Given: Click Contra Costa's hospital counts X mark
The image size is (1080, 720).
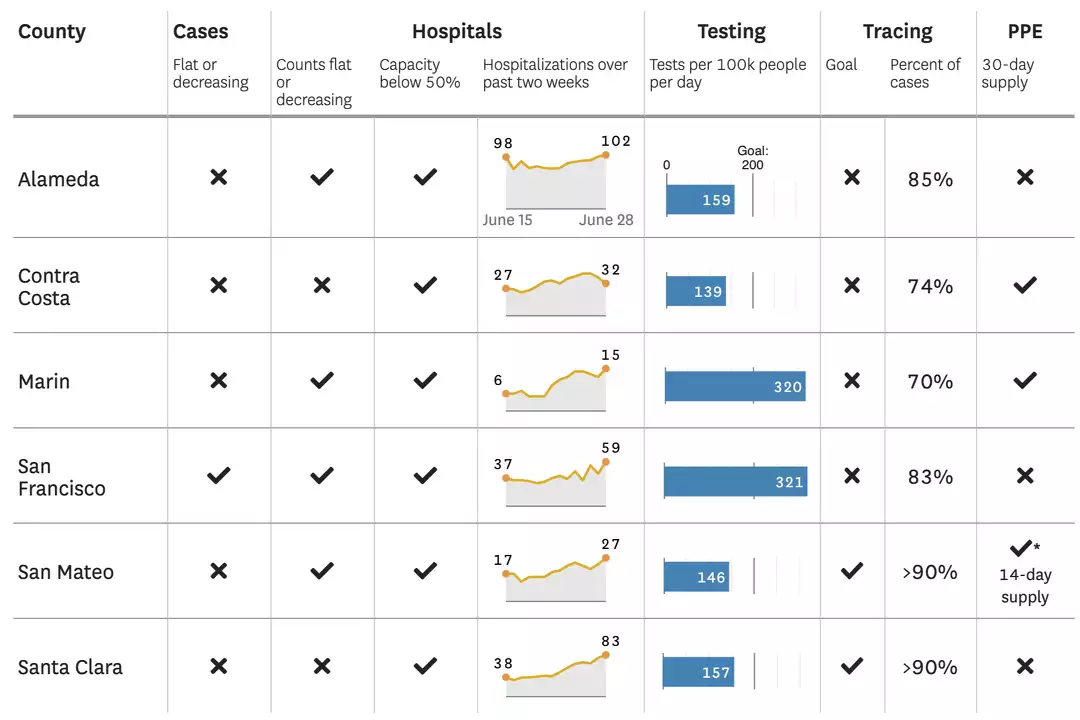Looking at the screenshot, I should pos(322,285).
